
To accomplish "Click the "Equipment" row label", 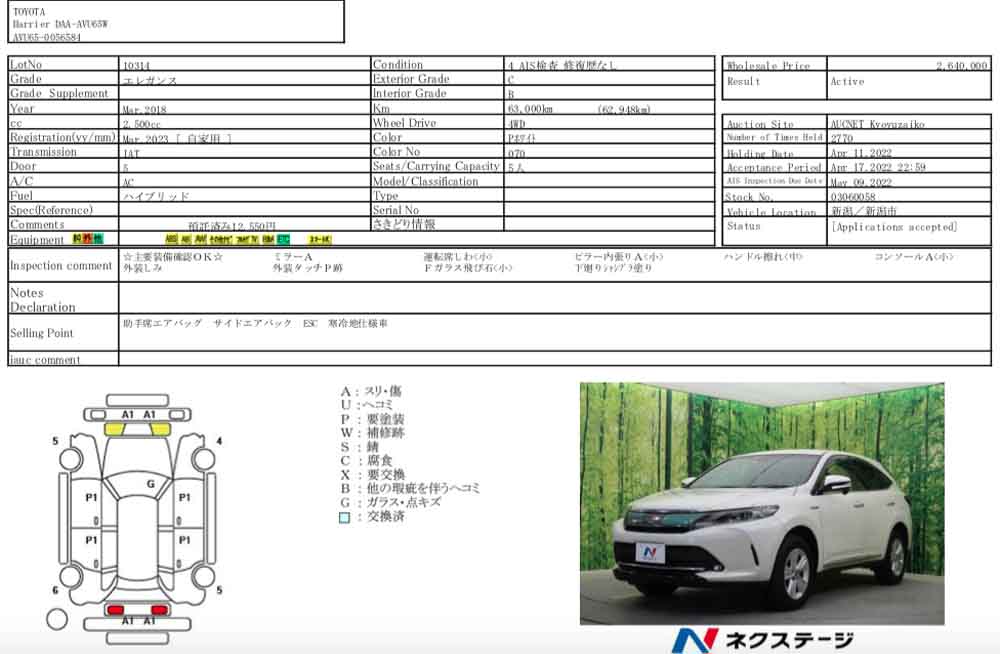I will coord(36,240).
